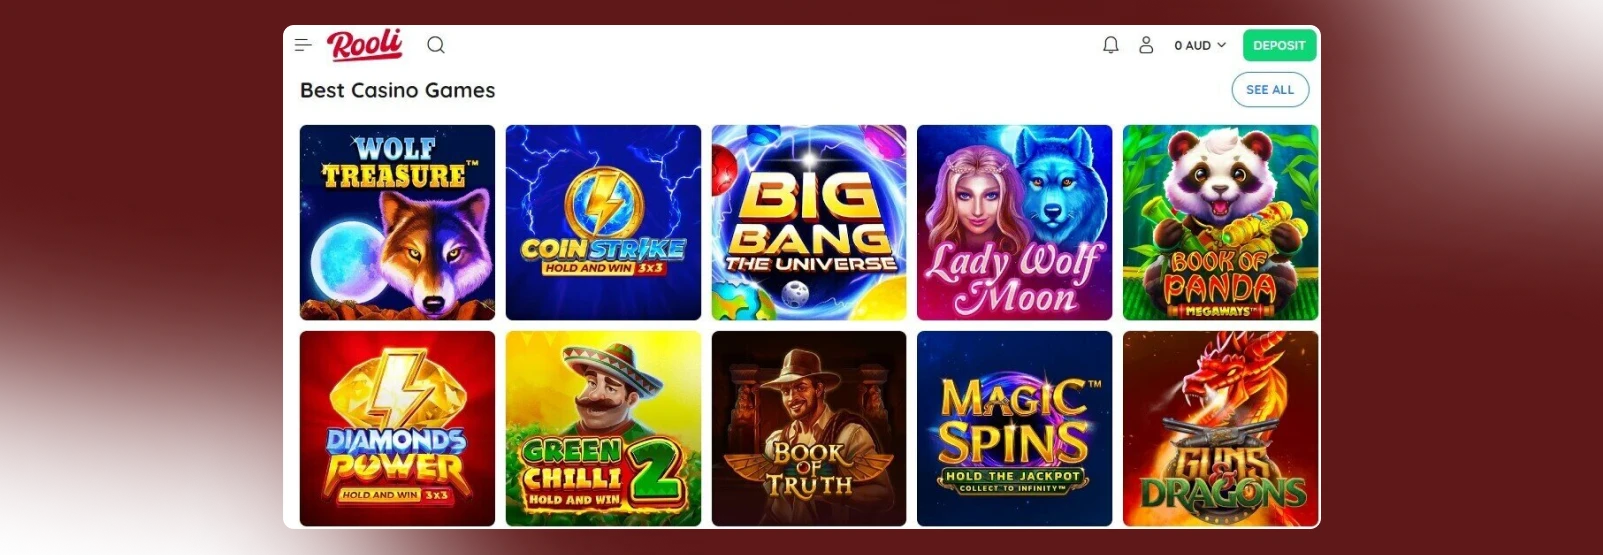
Task: Open the user profile icon
Action: (x=1146, y=45)
